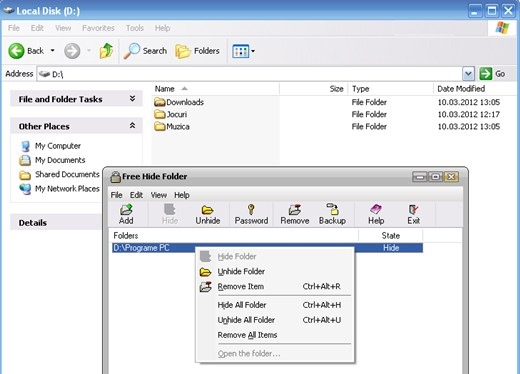Click the Exit toolbar icon
This screenshot has width=520, height=374.
click(413, 210)
